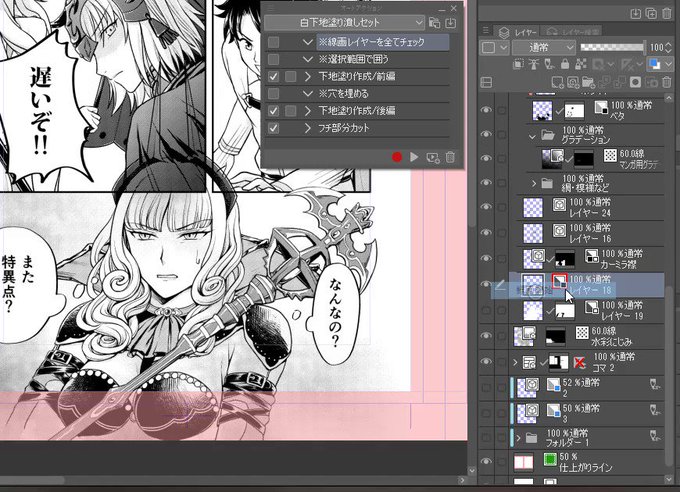Collapse the ※線画レイヤーを全てチェック action
680x492 pixels.
[307, 42]
